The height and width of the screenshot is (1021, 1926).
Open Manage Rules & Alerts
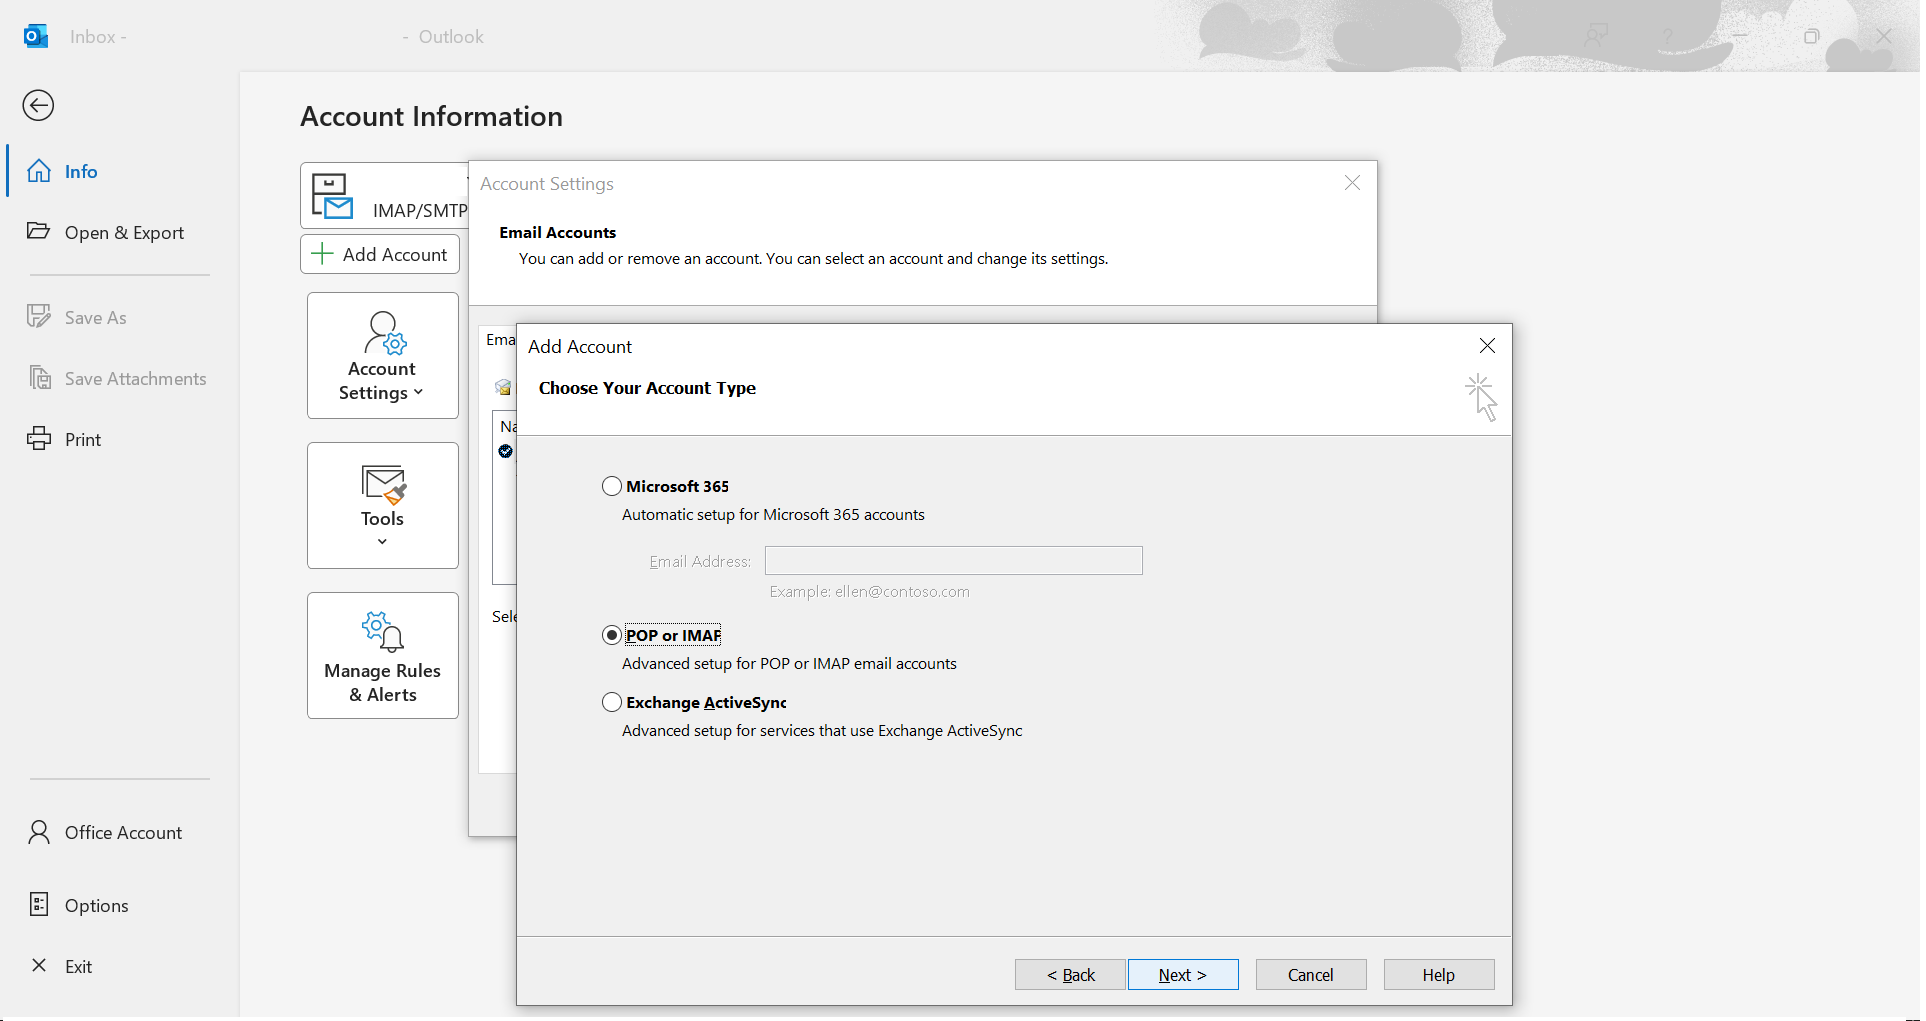383,656
